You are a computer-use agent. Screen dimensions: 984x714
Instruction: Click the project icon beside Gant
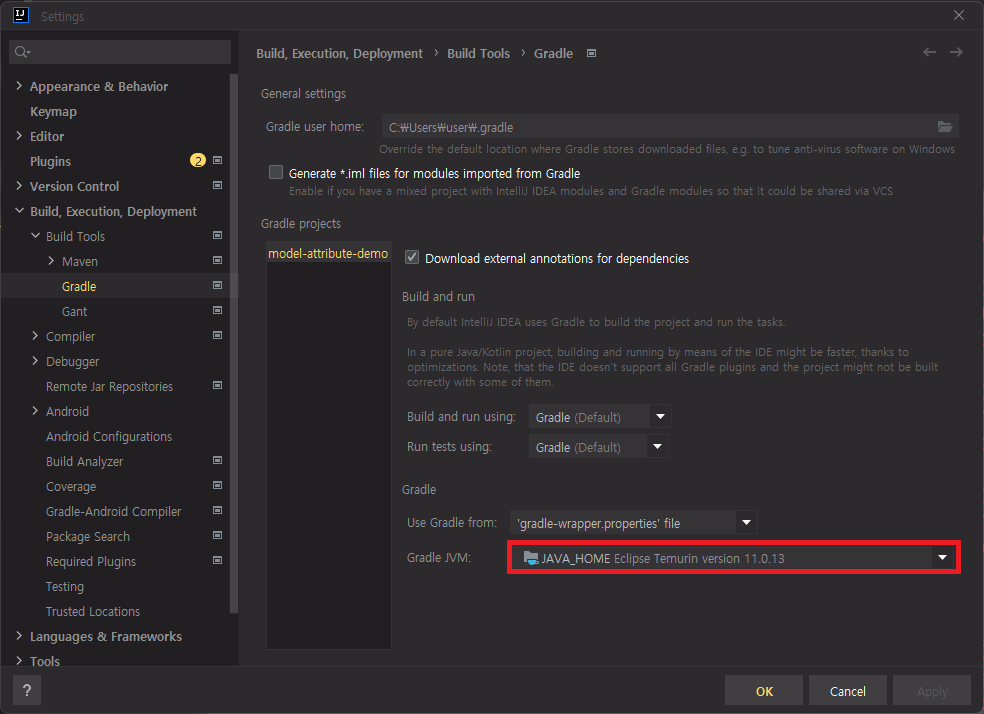point(218,311)
